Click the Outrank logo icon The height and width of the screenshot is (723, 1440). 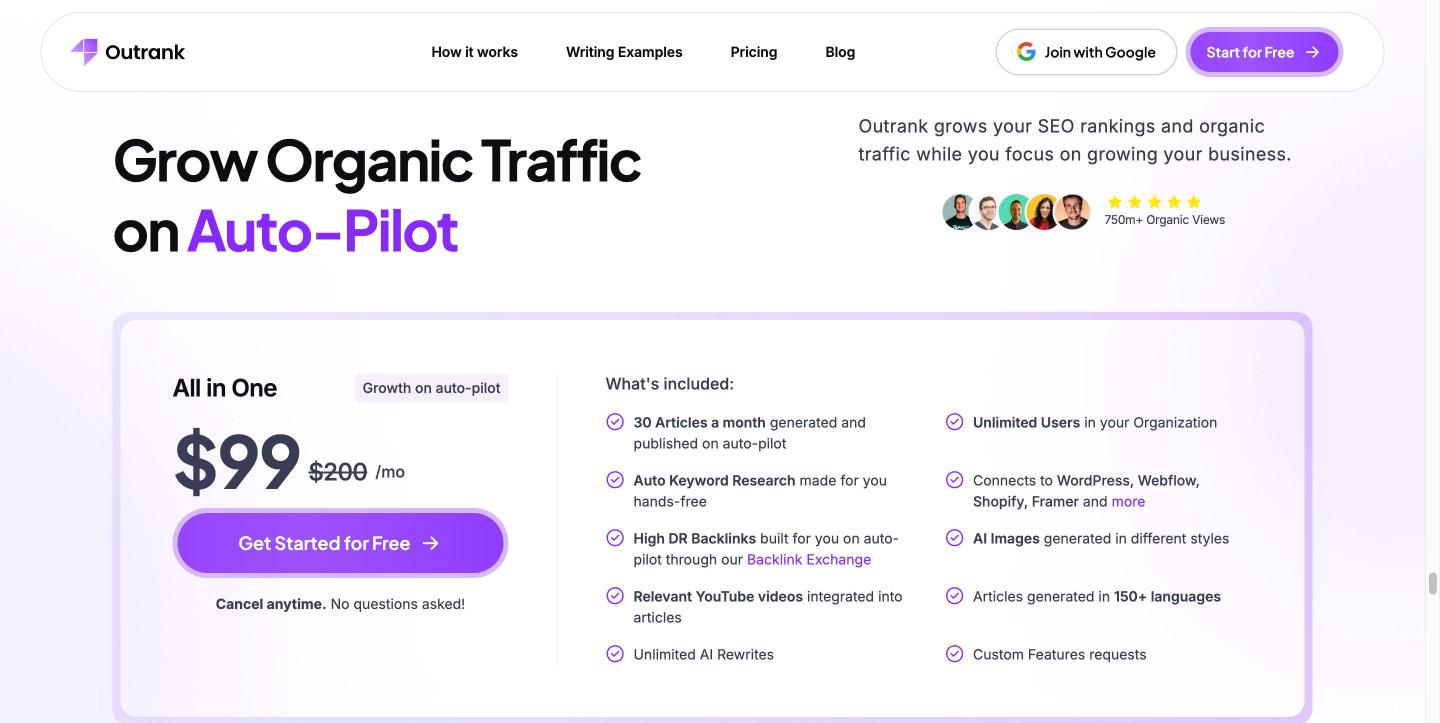coord(84,52)
